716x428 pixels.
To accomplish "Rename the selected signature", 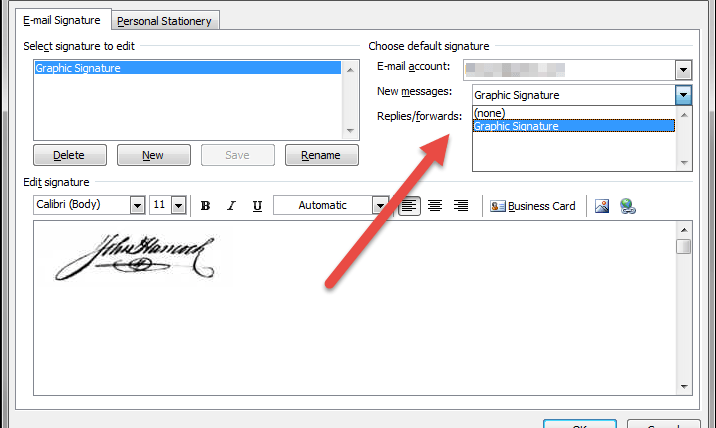I will pos(322,155).
